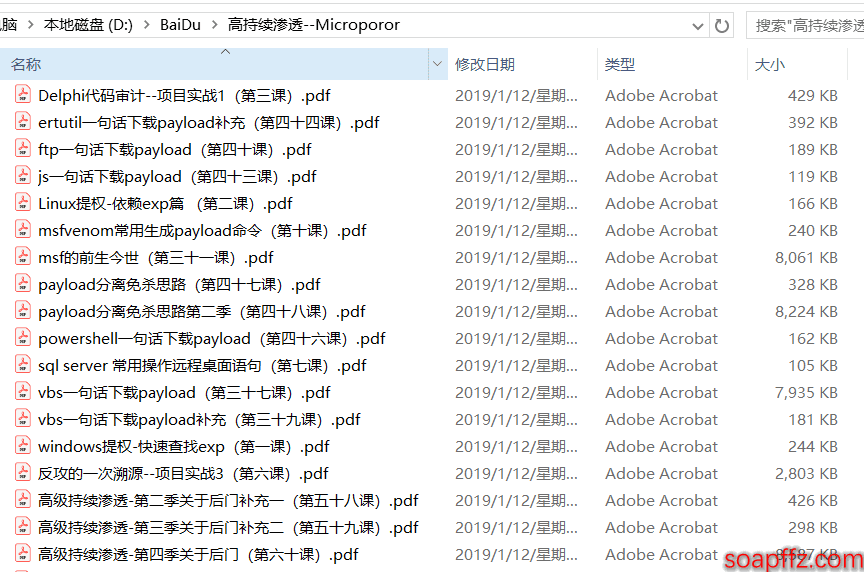Click PDF icon of vbs一句话下载payload（第三十七课）
Viewport: 864px width, 572px height.
[x=23, y=392]
